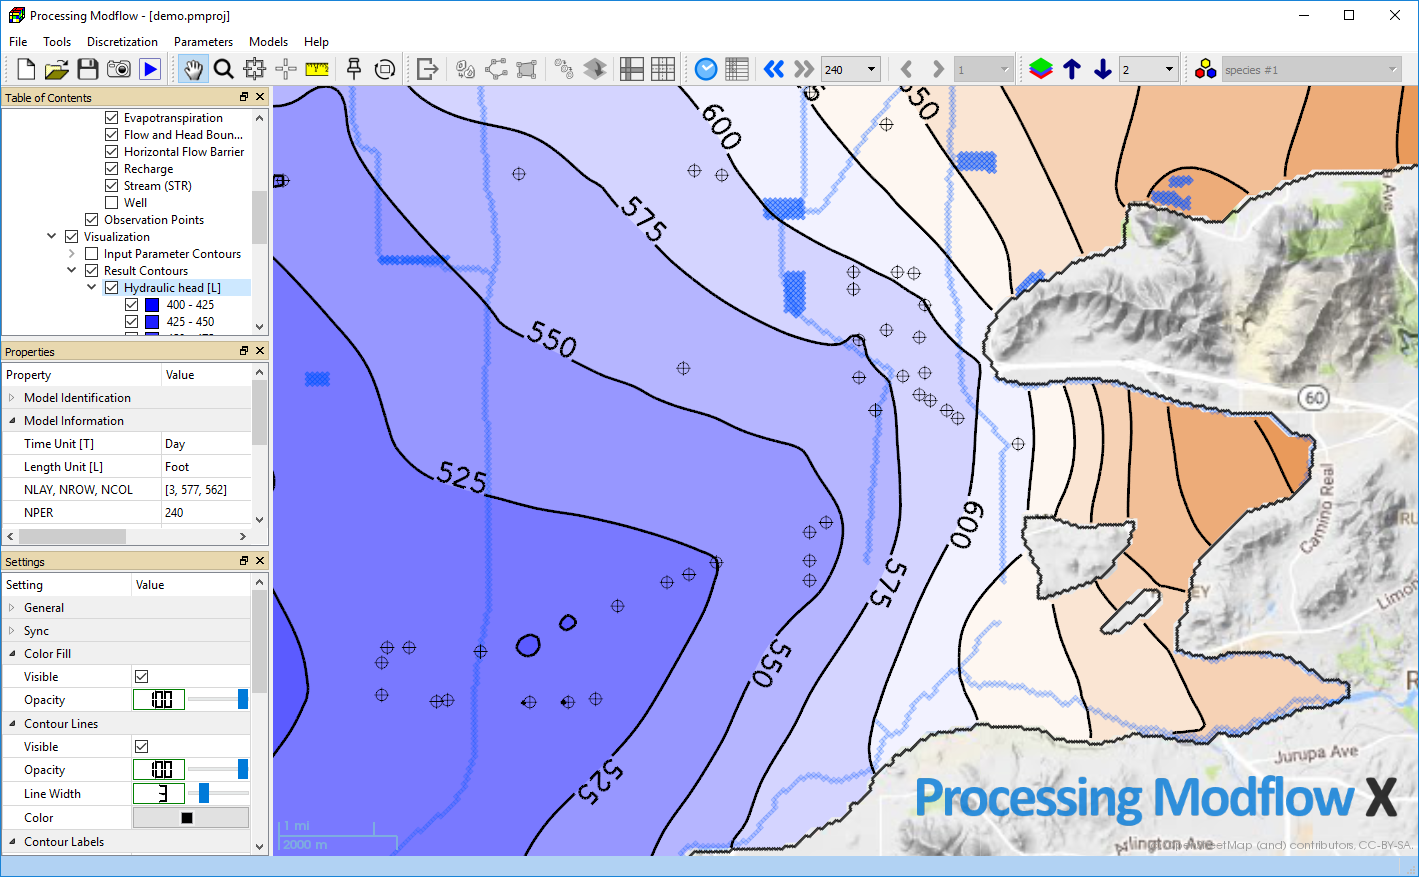The height and width of the screenshot is (877, 1419).
Task: Click the pushpin icon in the toolbar
Action: 353,69
